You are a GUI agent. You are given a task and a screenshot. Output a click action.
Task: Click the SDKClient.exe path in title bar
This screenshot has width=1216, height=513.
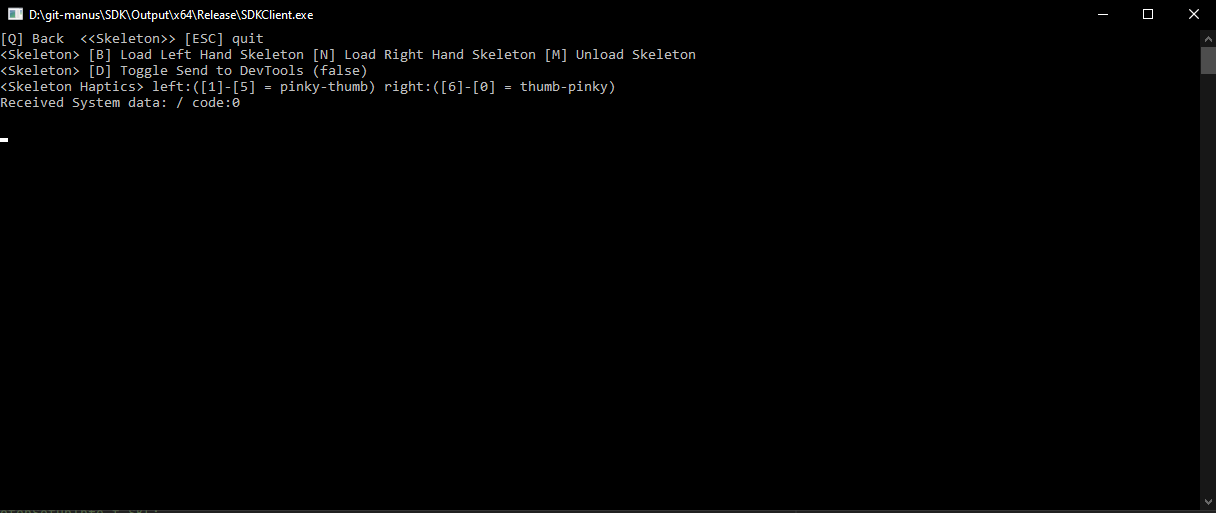coord(171,15)
